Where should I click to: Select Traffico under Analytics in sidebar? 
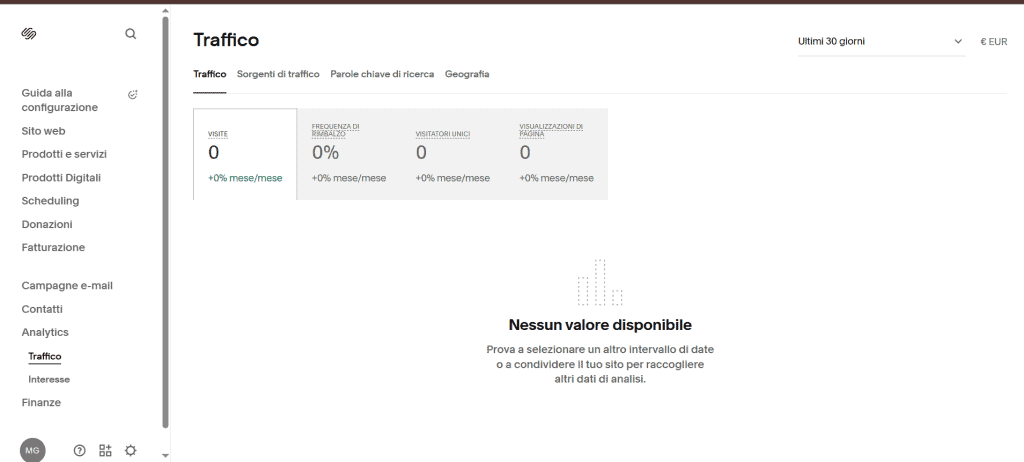click(x=44, y=356)
